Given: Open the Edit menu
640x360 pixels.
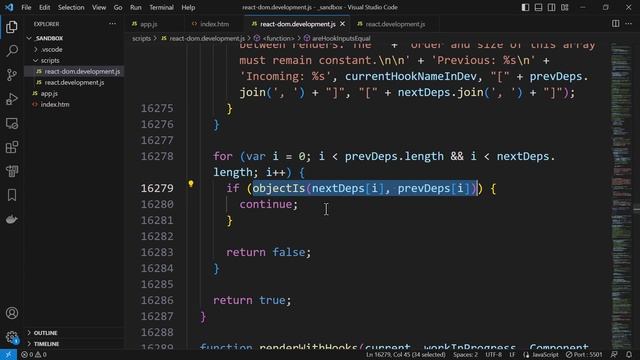Looking at the screenshot, I should (44, 7).
